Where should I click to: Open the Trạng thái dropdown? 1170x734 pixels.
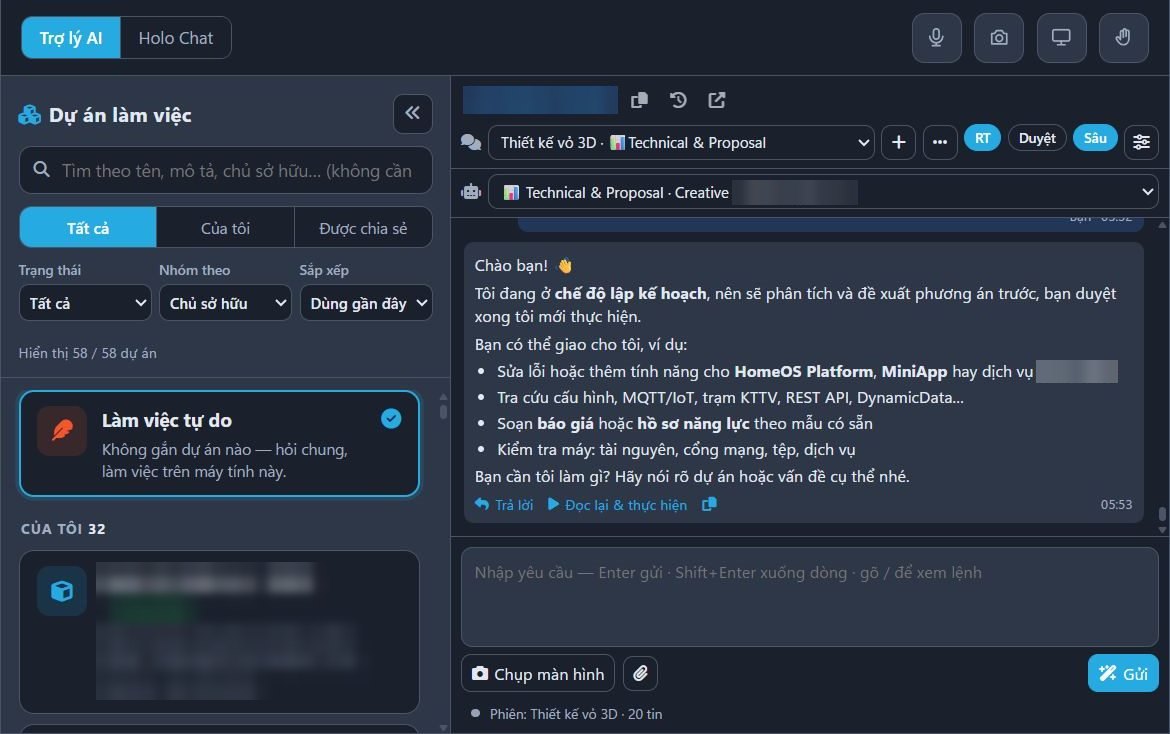point(85,303)
